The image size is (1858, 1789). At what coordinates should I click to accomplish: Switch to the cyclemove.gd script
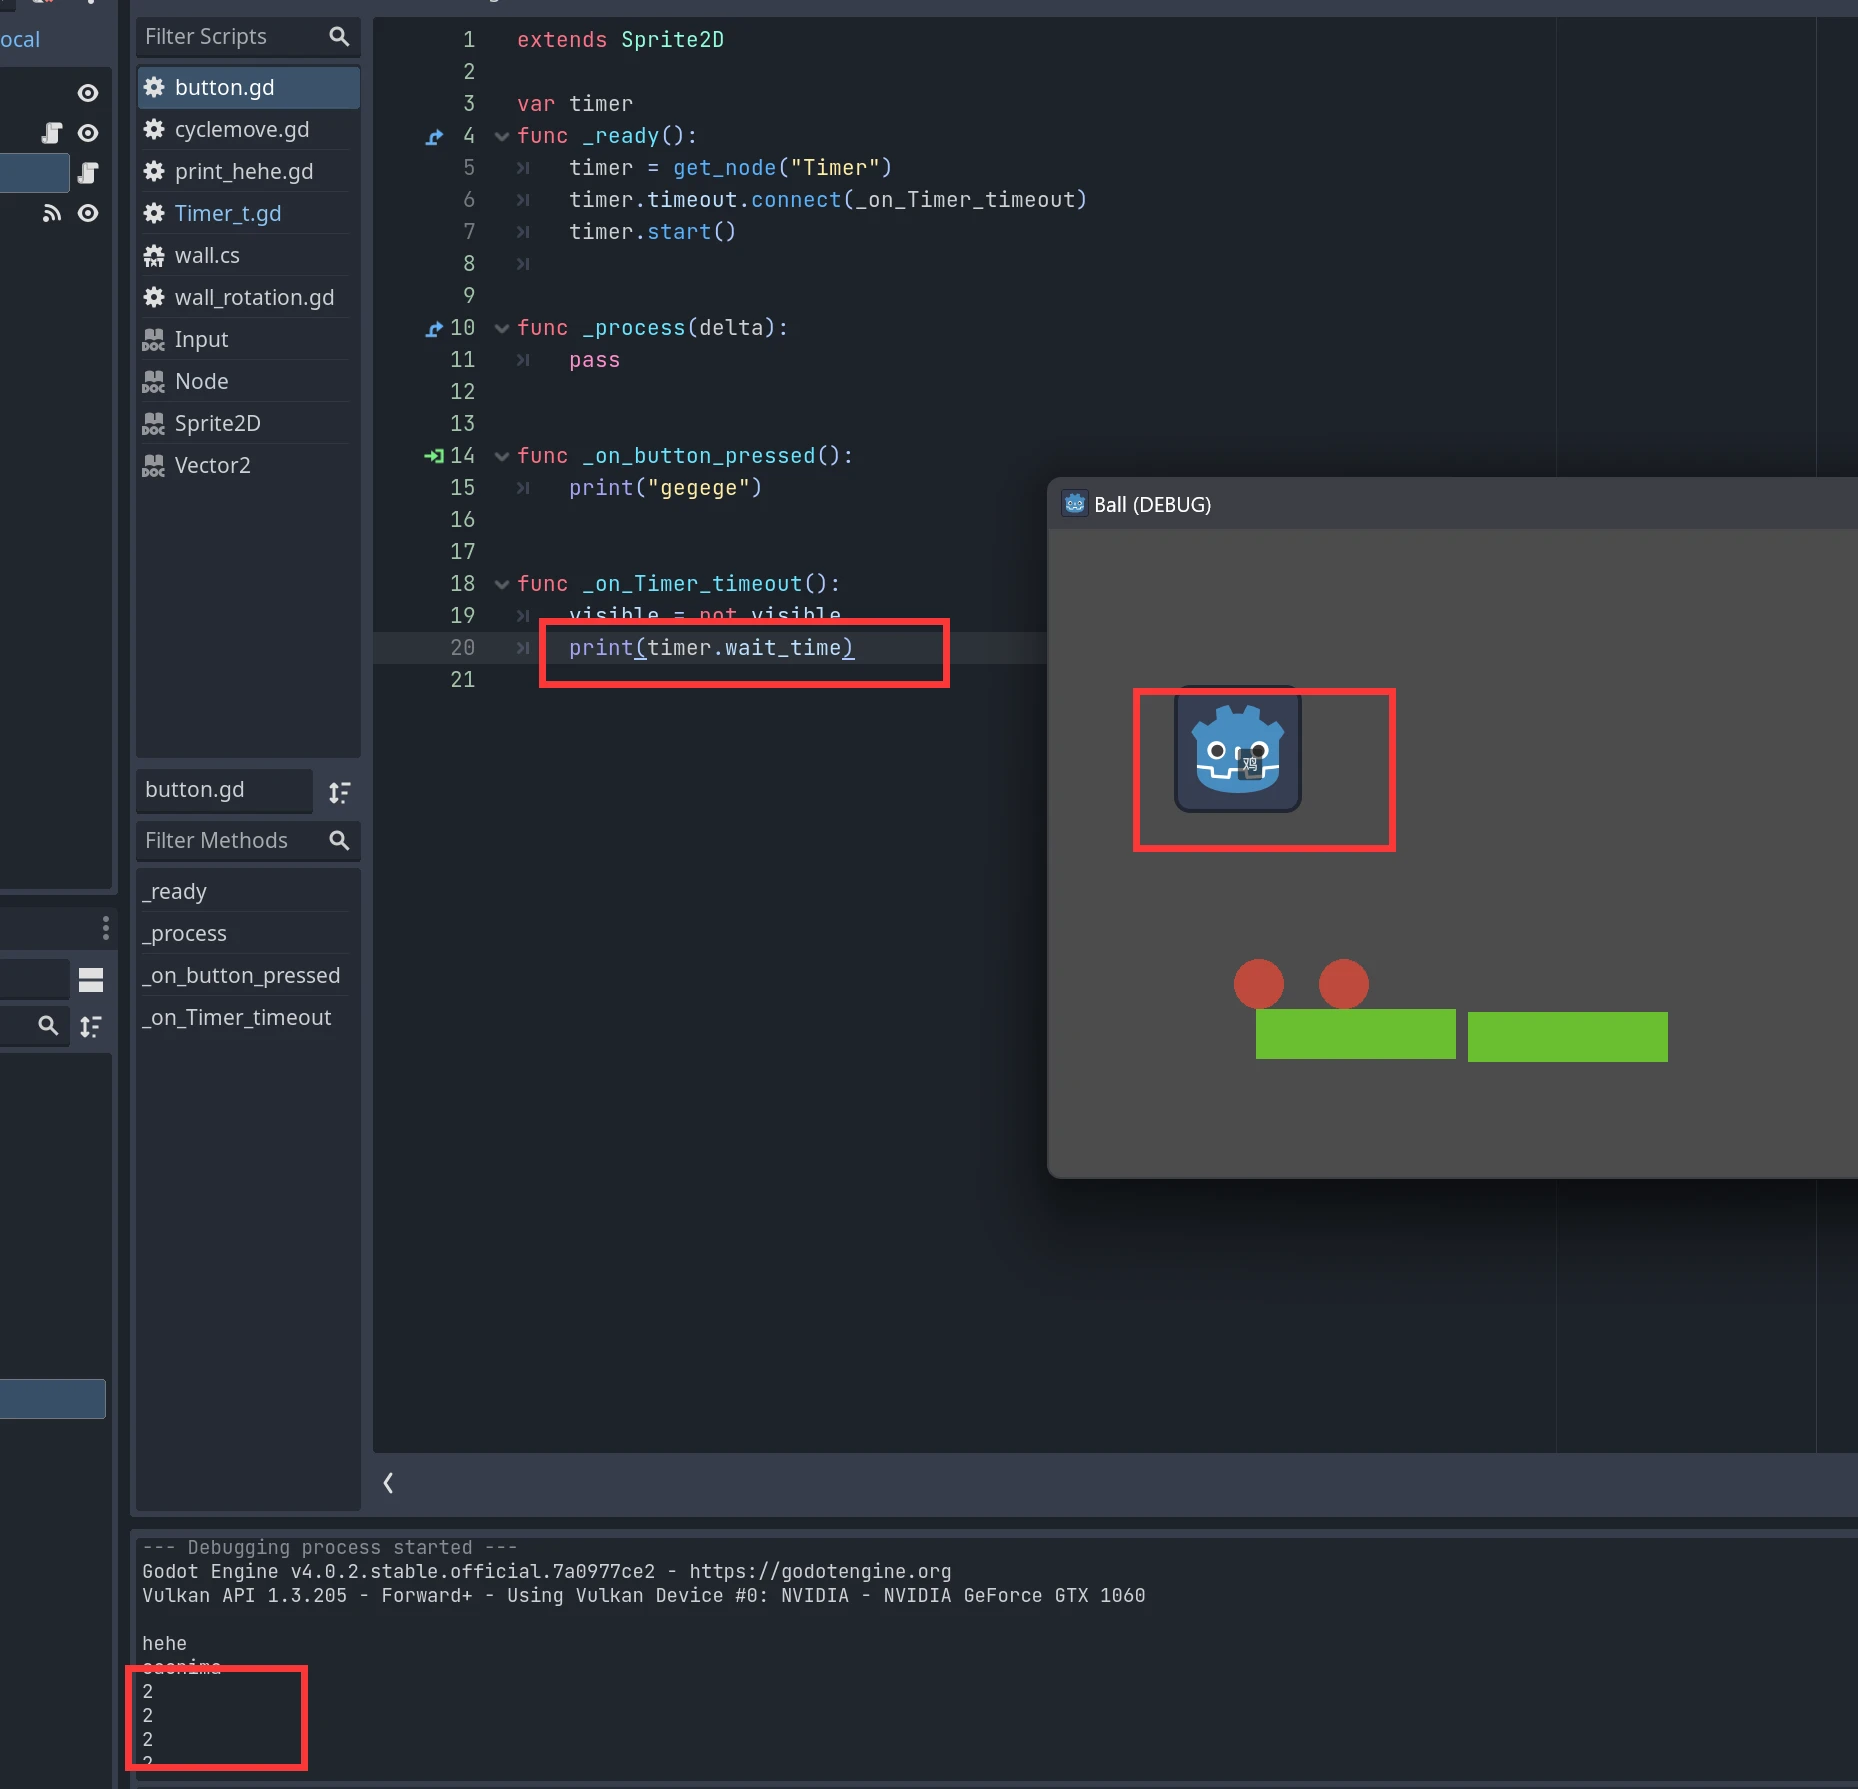241,129
